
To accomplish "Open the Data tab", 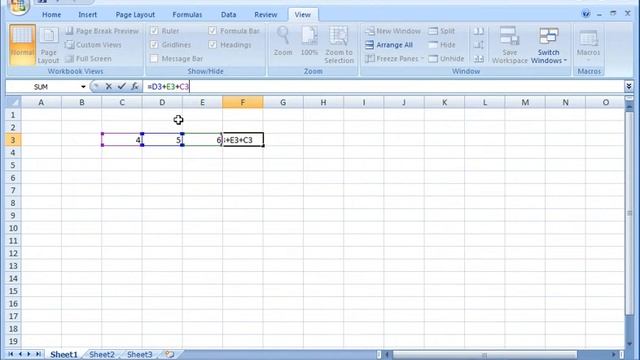I will coord(229,15).
